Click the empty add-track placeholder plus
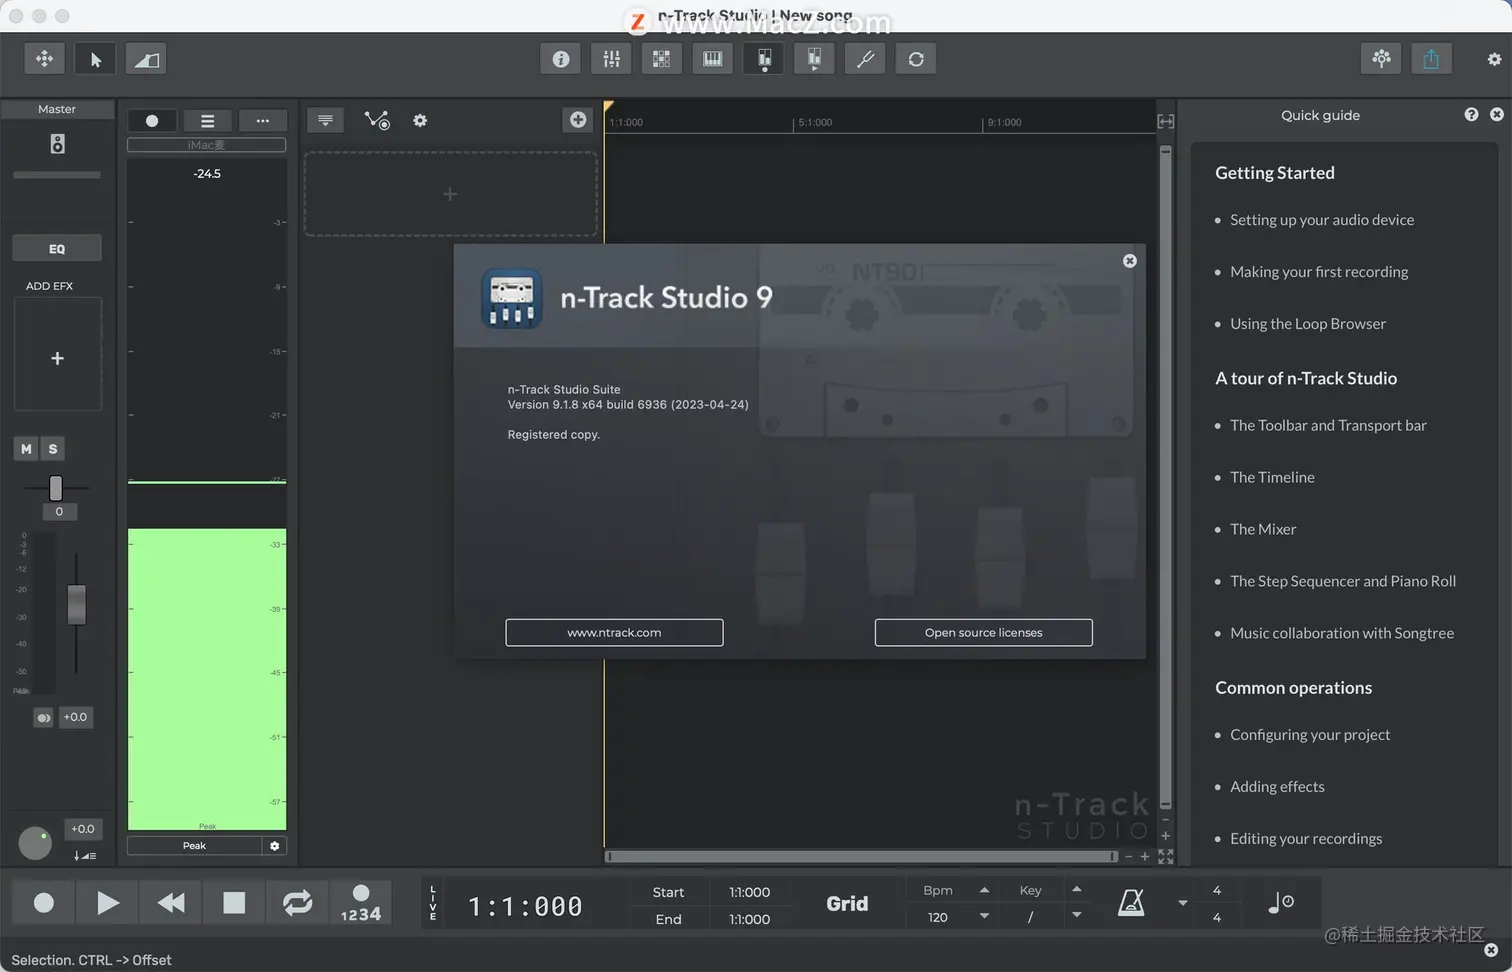 450,194
